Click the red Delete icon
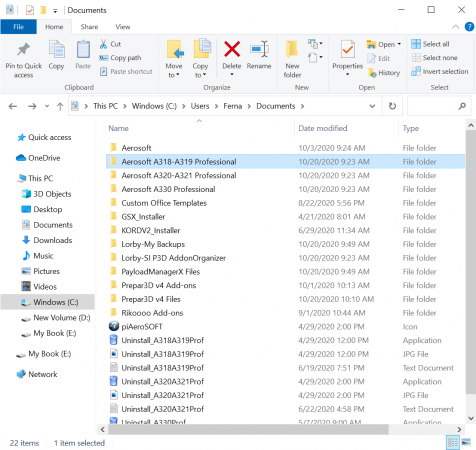This screenshot has width=476, height=450. (232, 49)
